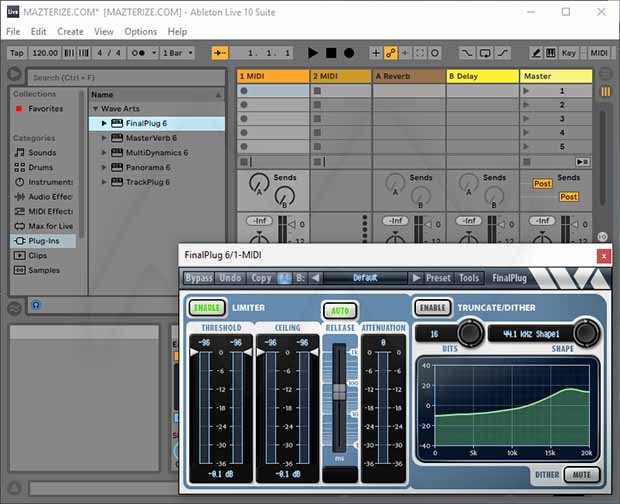
Task: Enable Key map mode
Action: 569,53
